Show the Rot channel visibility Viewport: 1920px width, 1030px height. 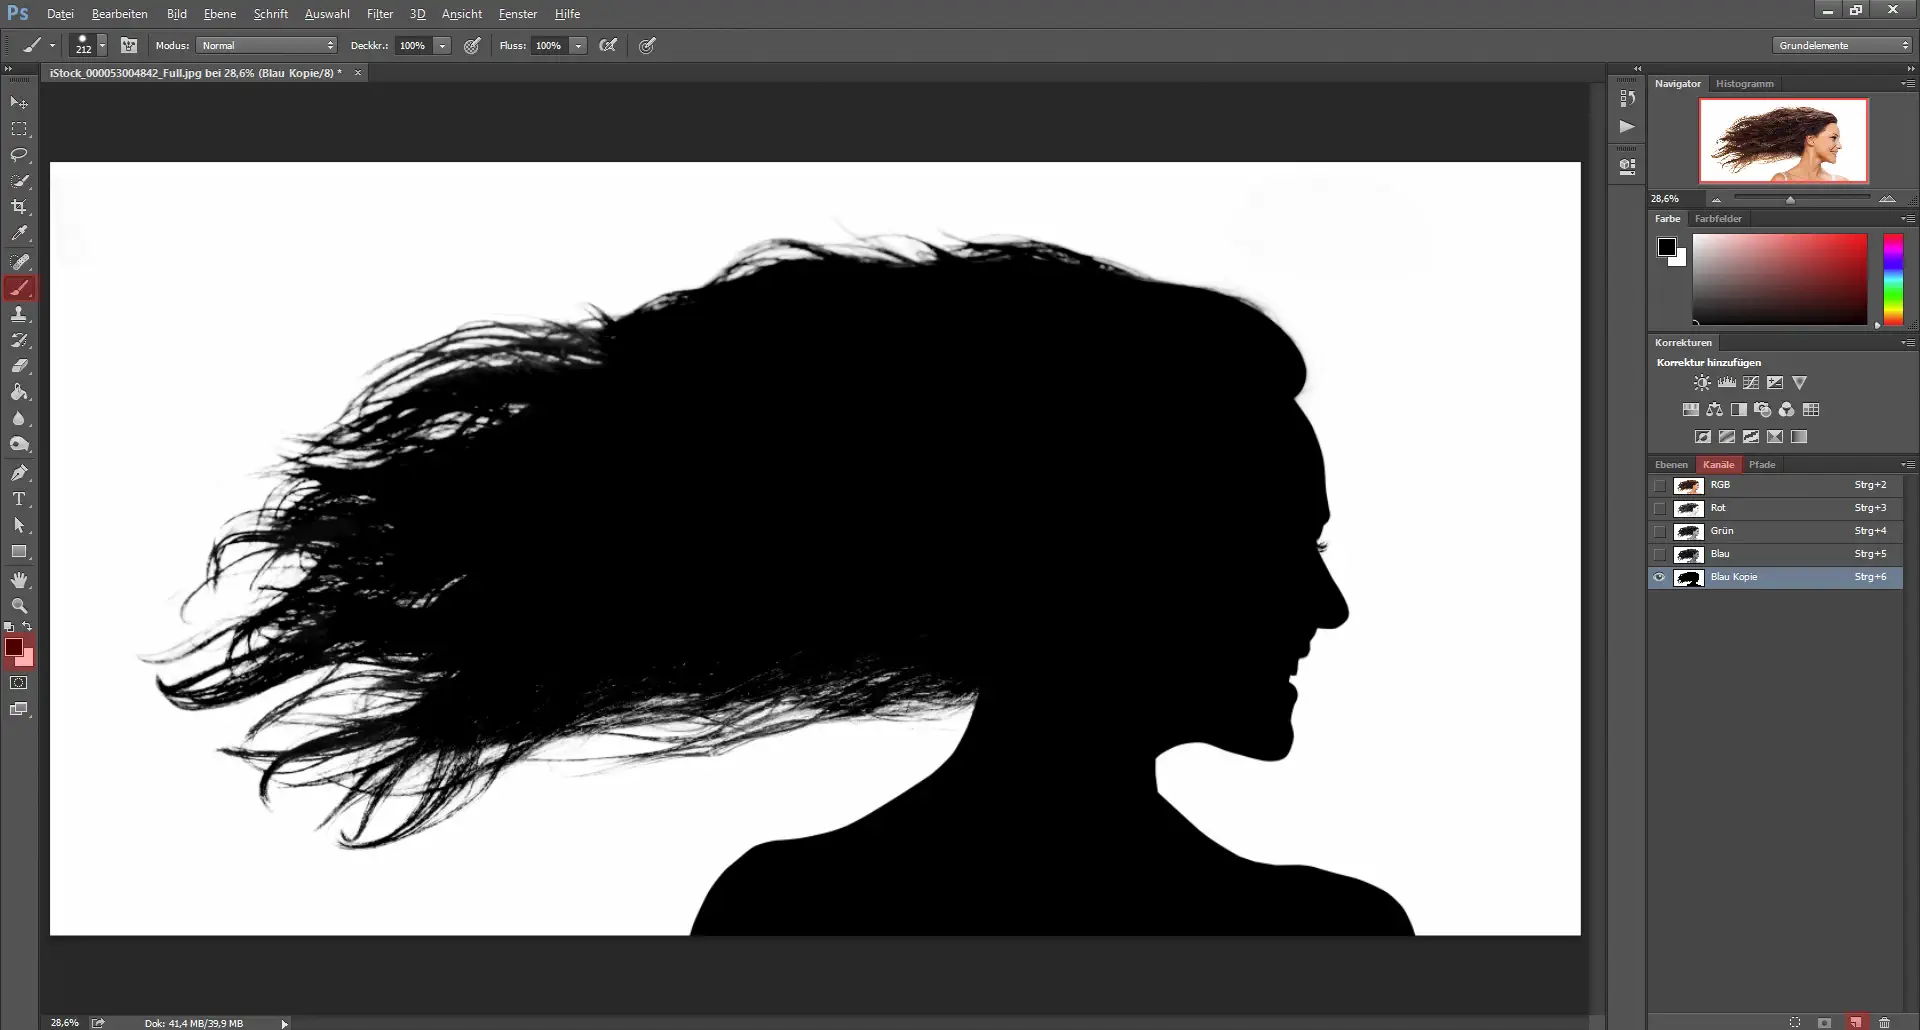coord(1660,508)
